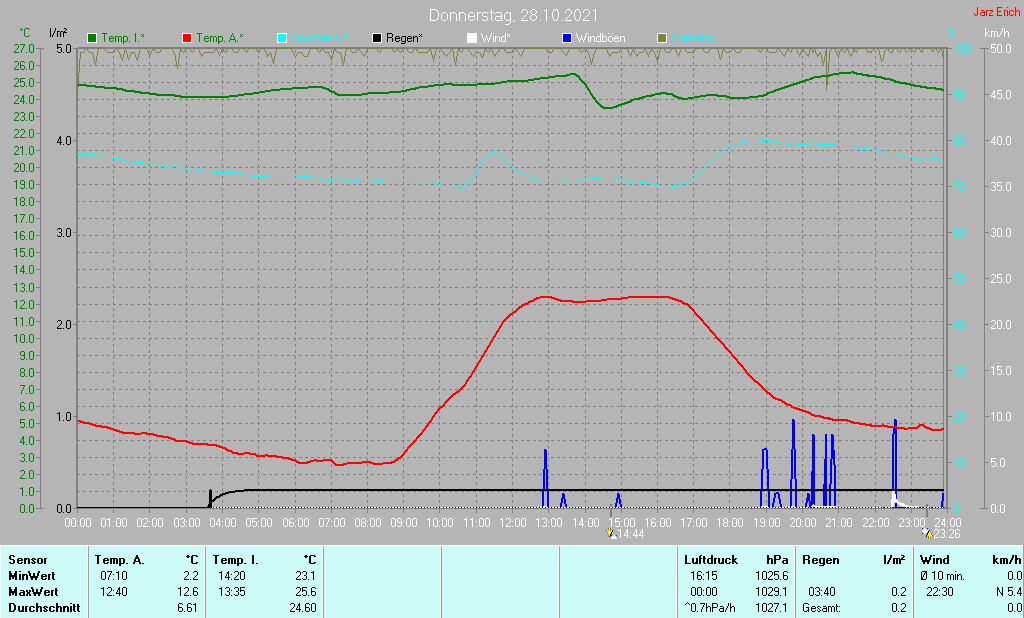Select the Empfang legend label
The height and width of the screenshot is (618, 1024).
[692, 38]
